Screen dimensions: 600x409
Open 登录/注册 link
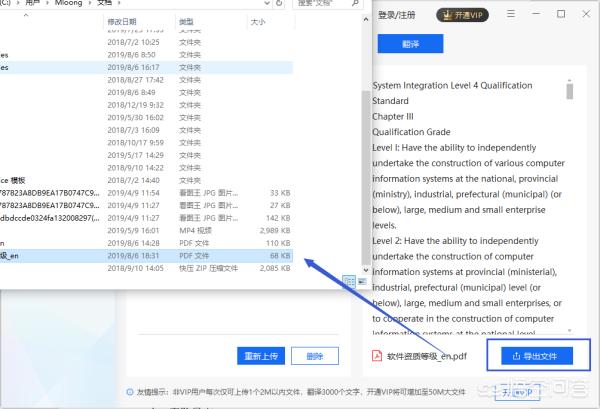(396, 15)
